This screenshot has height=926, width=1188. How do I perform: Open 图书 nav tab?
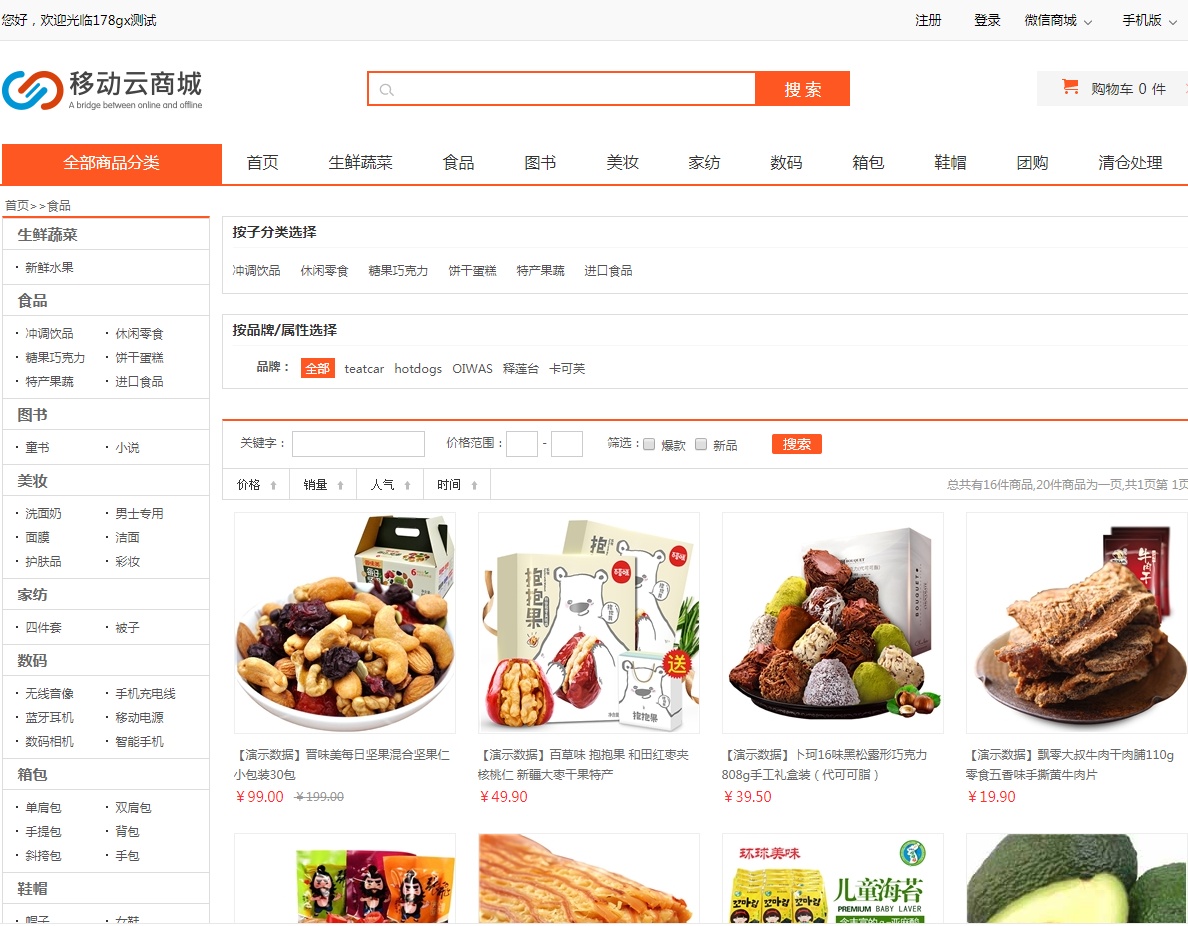(540, 163)
